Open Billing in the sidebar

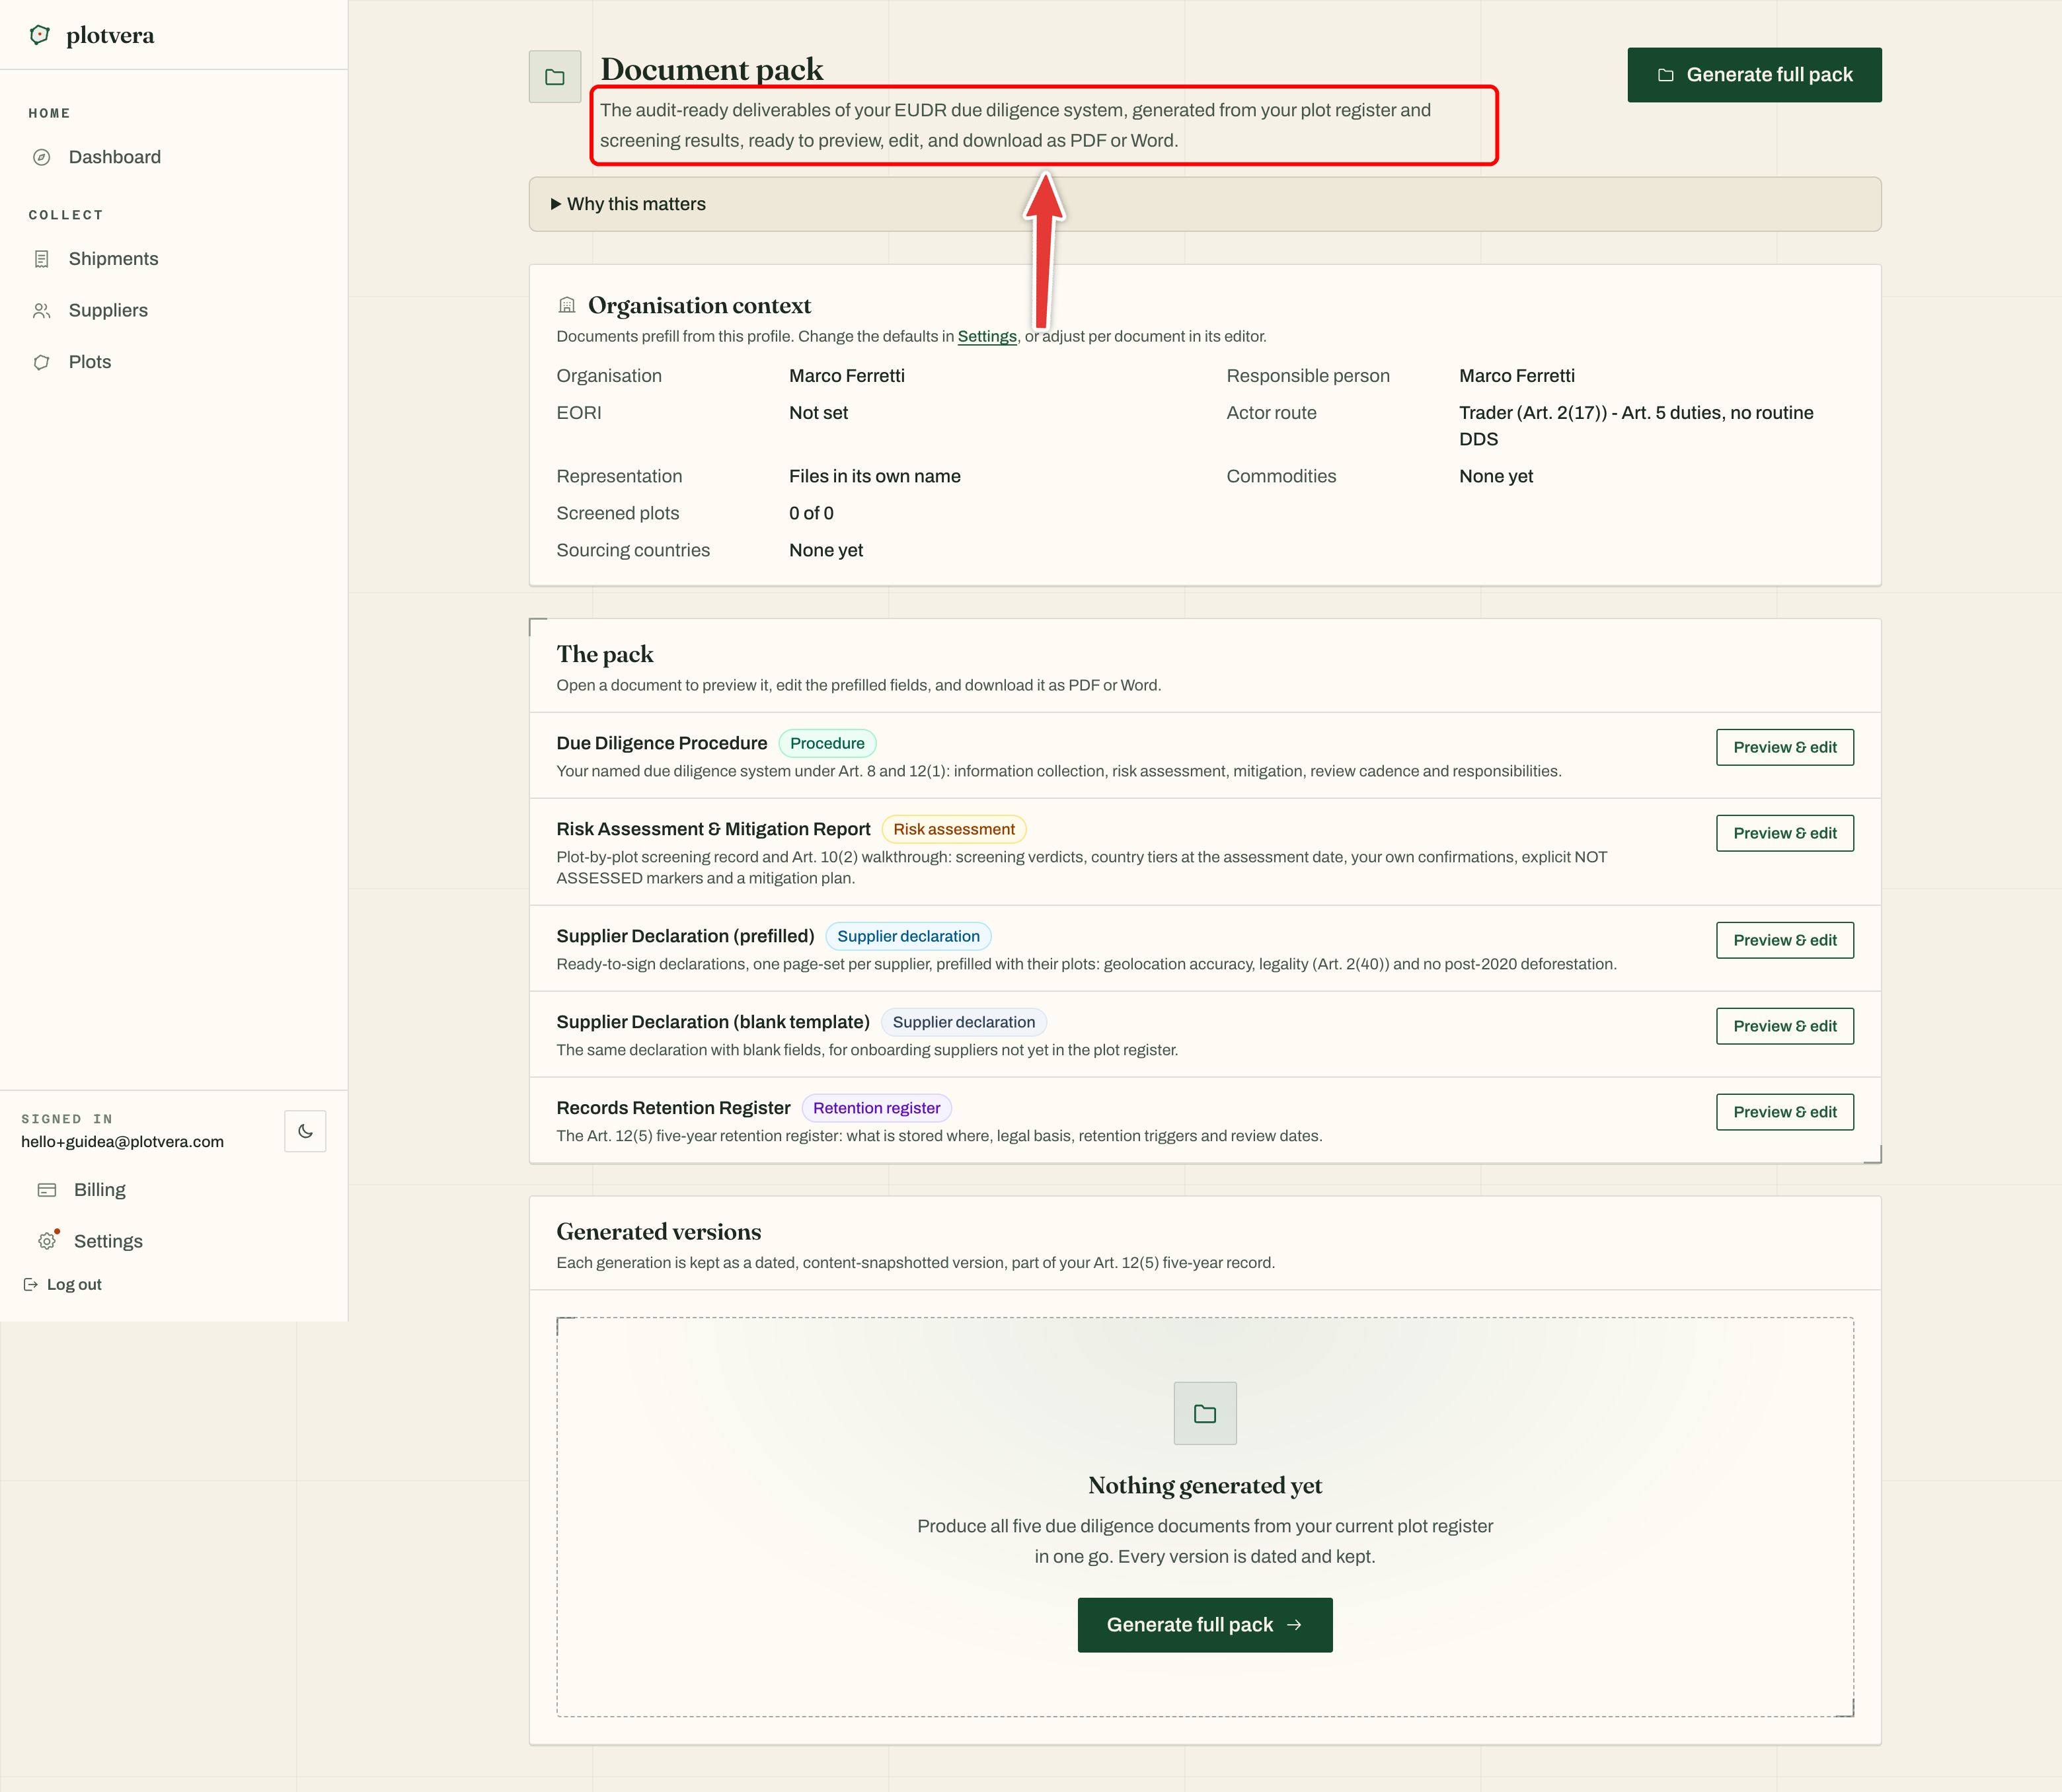pyautogui.click(x=100, y=1189)
